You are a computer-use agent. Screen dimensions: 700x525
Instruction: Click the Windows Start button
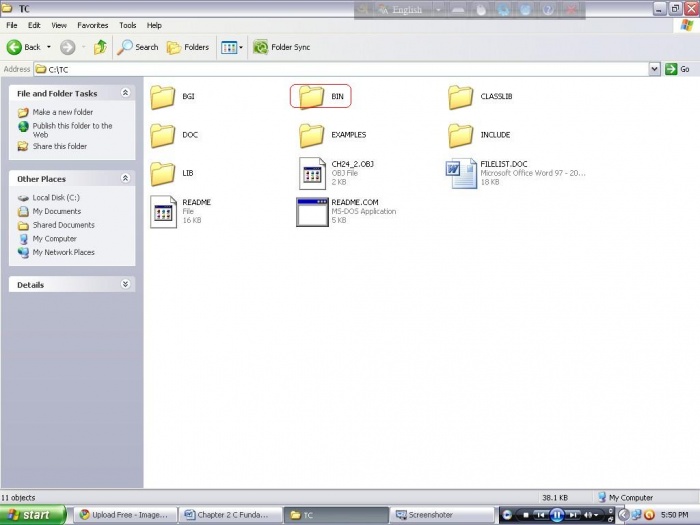click(33, 515)
